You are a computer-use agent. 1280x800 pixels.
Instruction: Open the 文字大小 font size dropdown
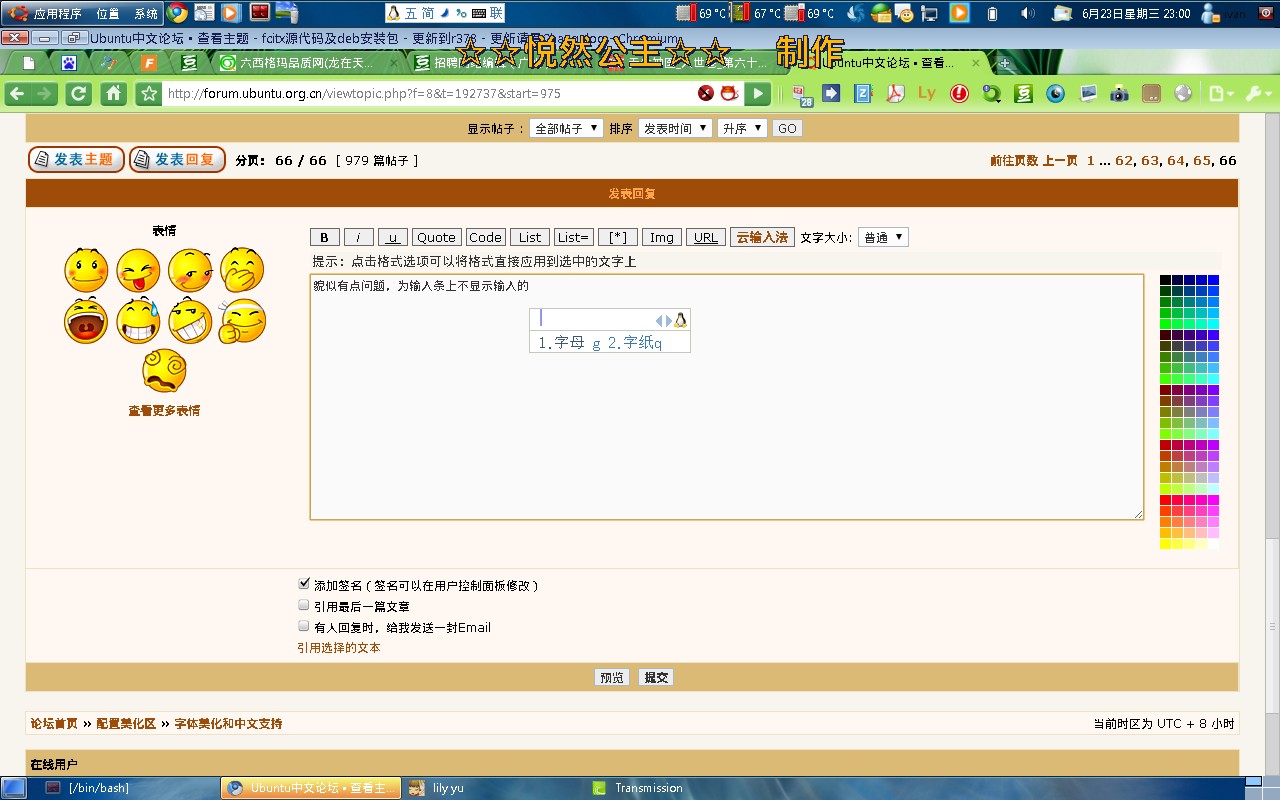point(883,237)
